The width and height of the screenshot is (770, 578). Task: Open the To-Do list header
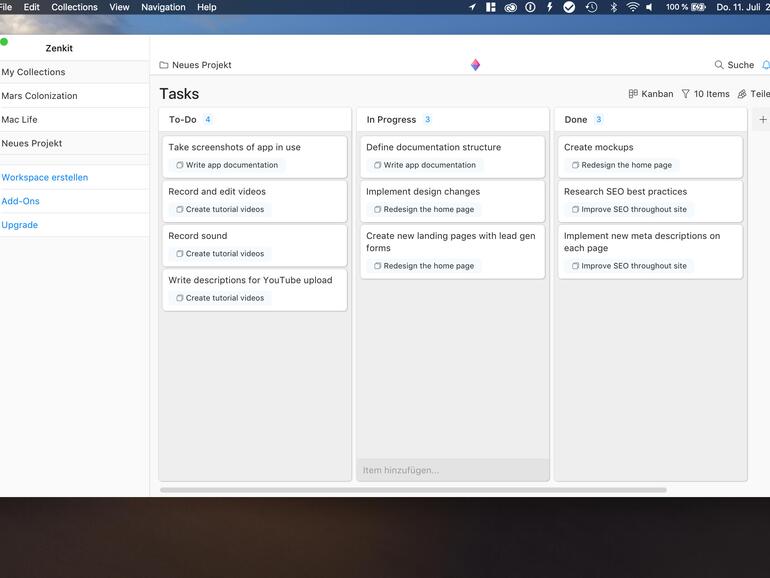click(255, 119)
